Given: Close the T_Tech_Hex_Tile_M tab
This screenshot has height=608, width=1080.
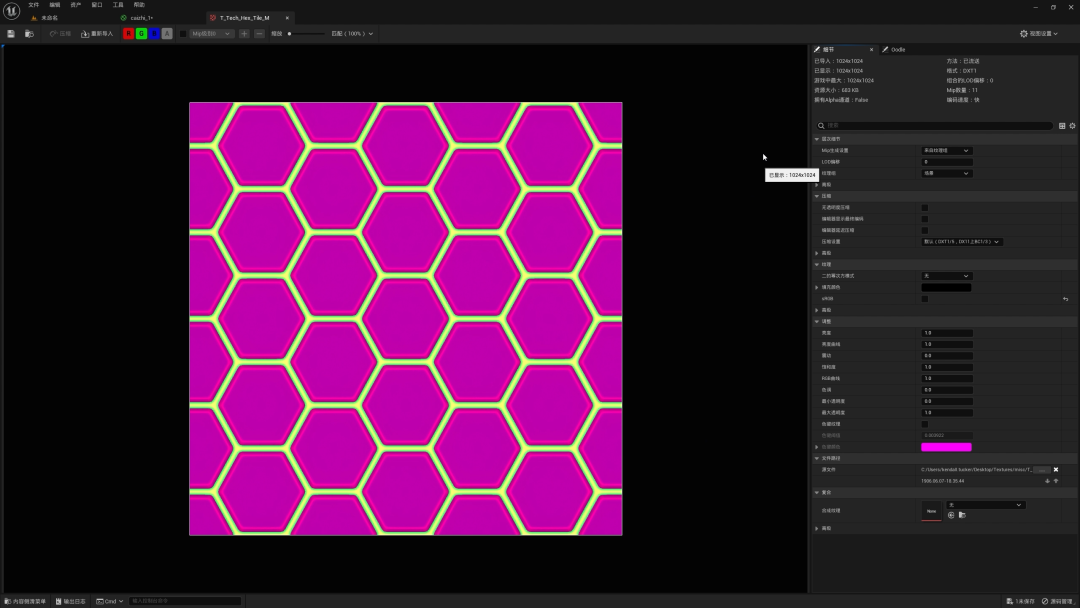Looking at the screenshot, I should pos(287,18).
